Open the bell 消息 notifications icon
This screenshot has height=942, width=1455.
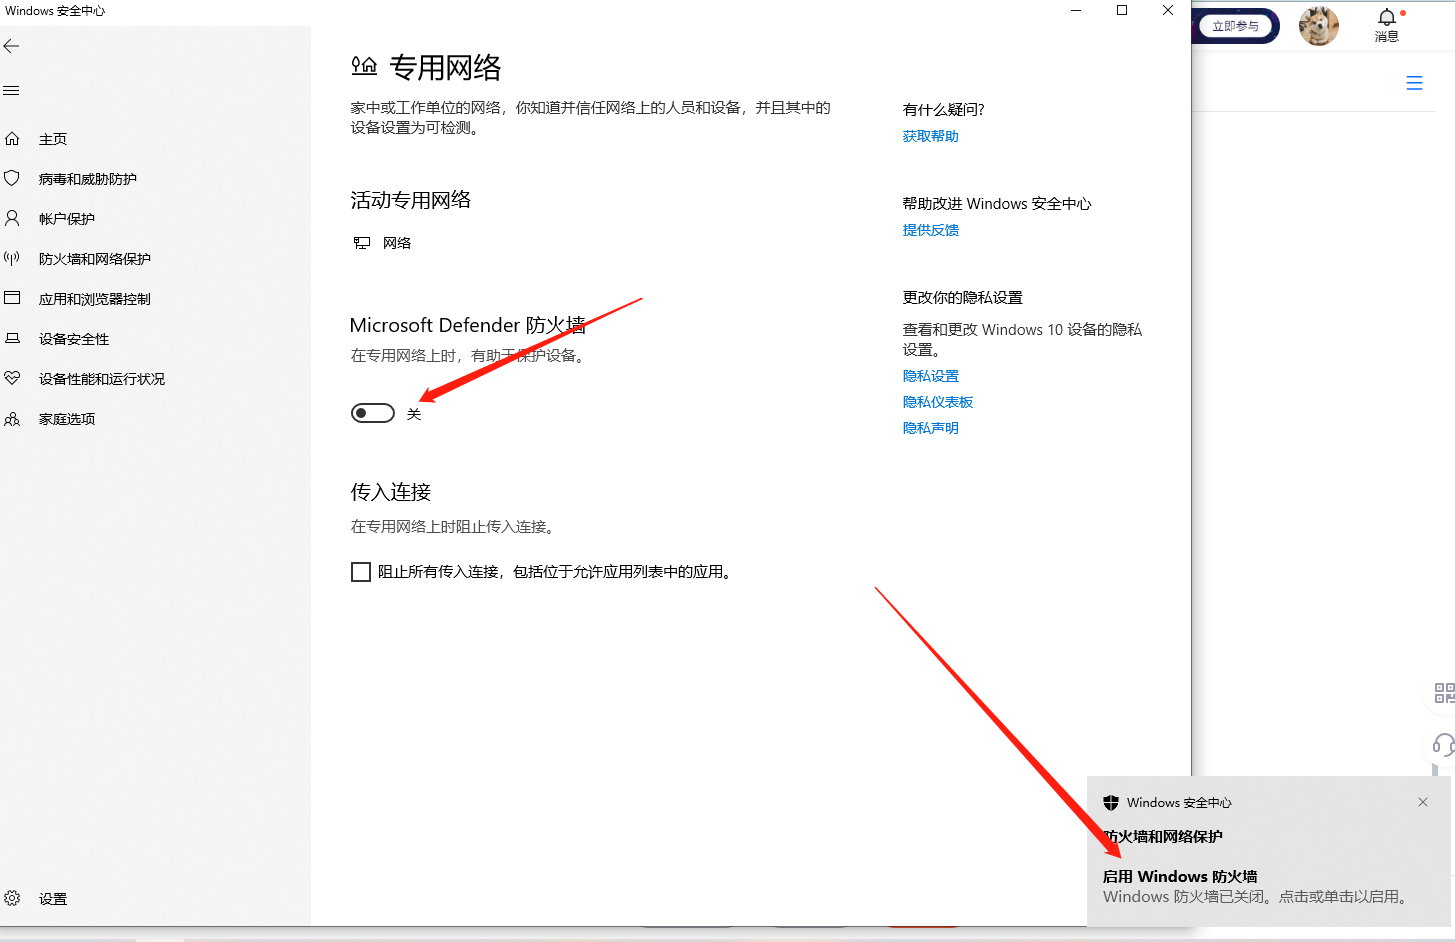point(1387,25)
